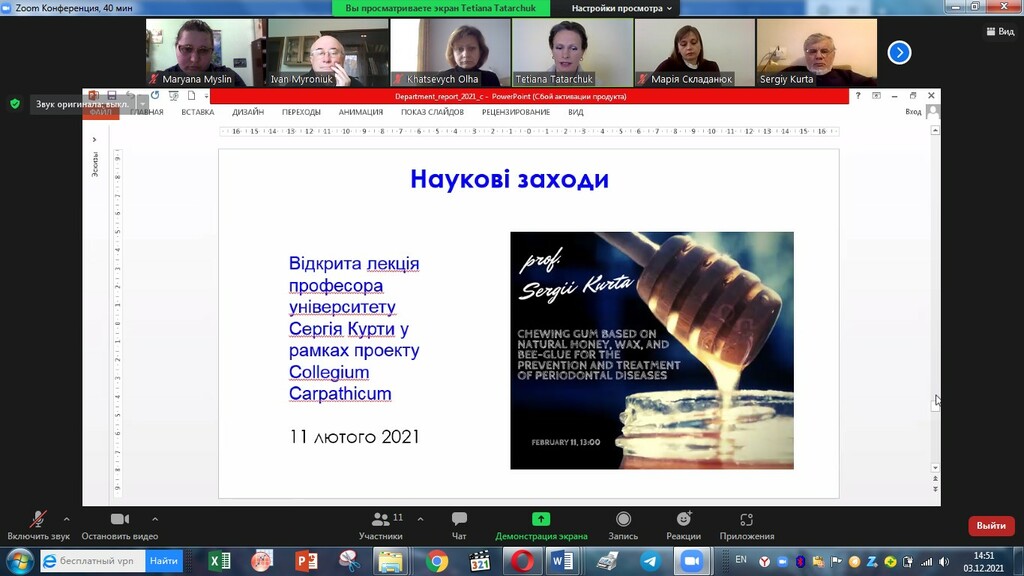Click Collegium Carpathicum text on slide
Screen dimensions: 1024x576
coord(340,383)
